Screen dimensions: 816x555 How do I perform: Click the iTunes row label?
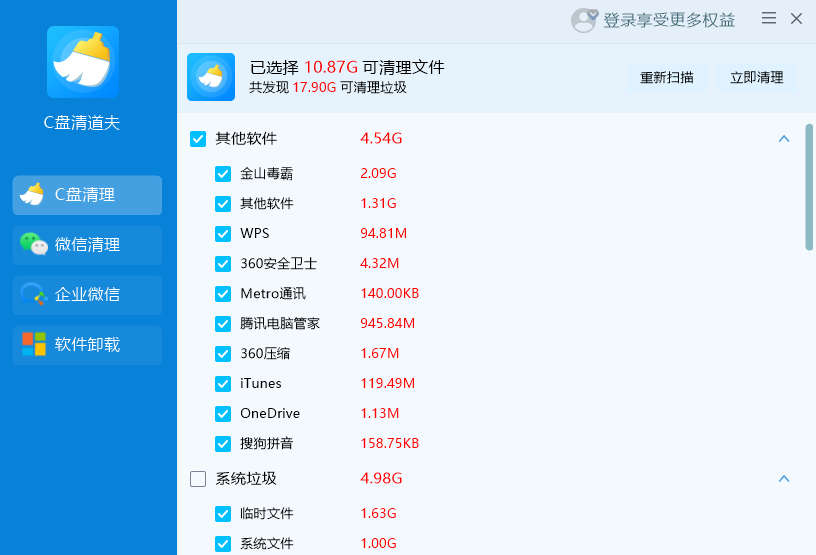[261, 383]
